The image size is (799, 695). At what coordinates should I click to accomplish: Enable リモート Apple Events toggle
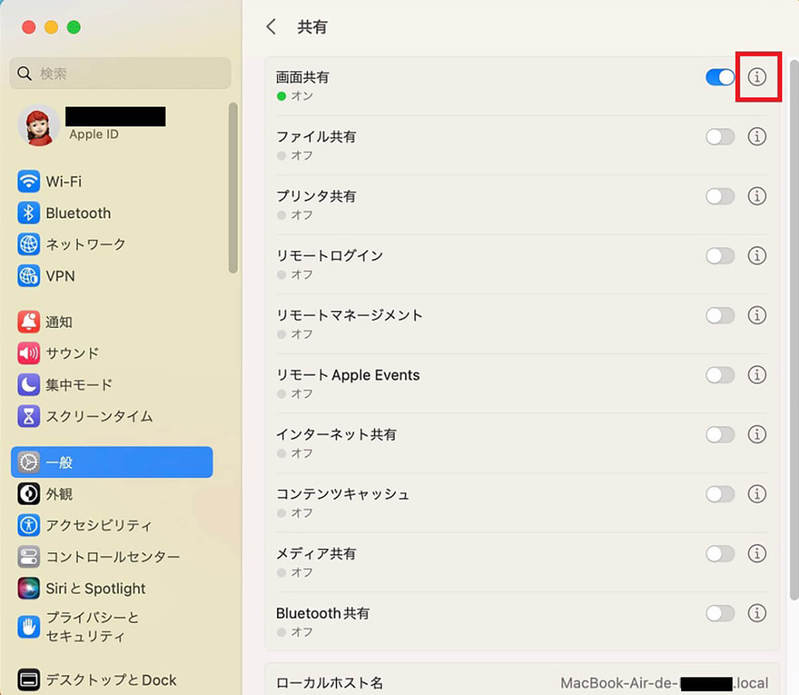(720, 375)
